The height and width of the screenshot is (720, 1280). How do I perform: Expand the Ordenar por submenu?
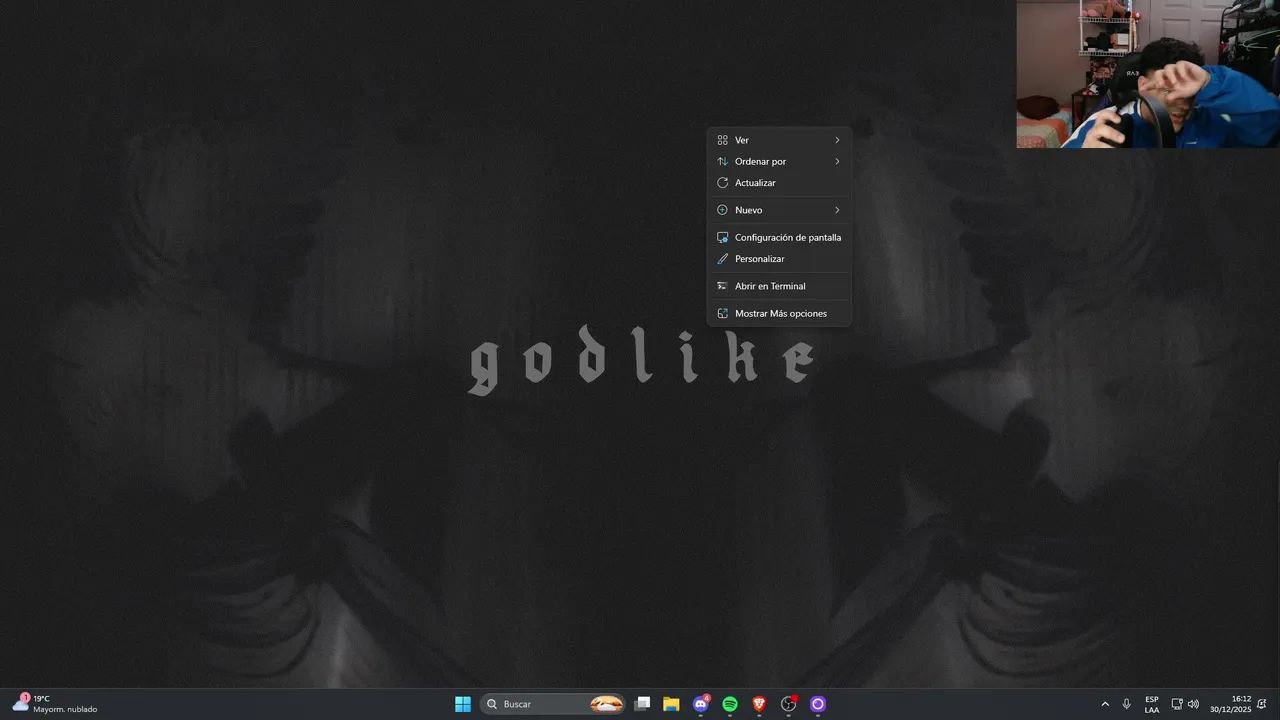click(x=779, y=161)
